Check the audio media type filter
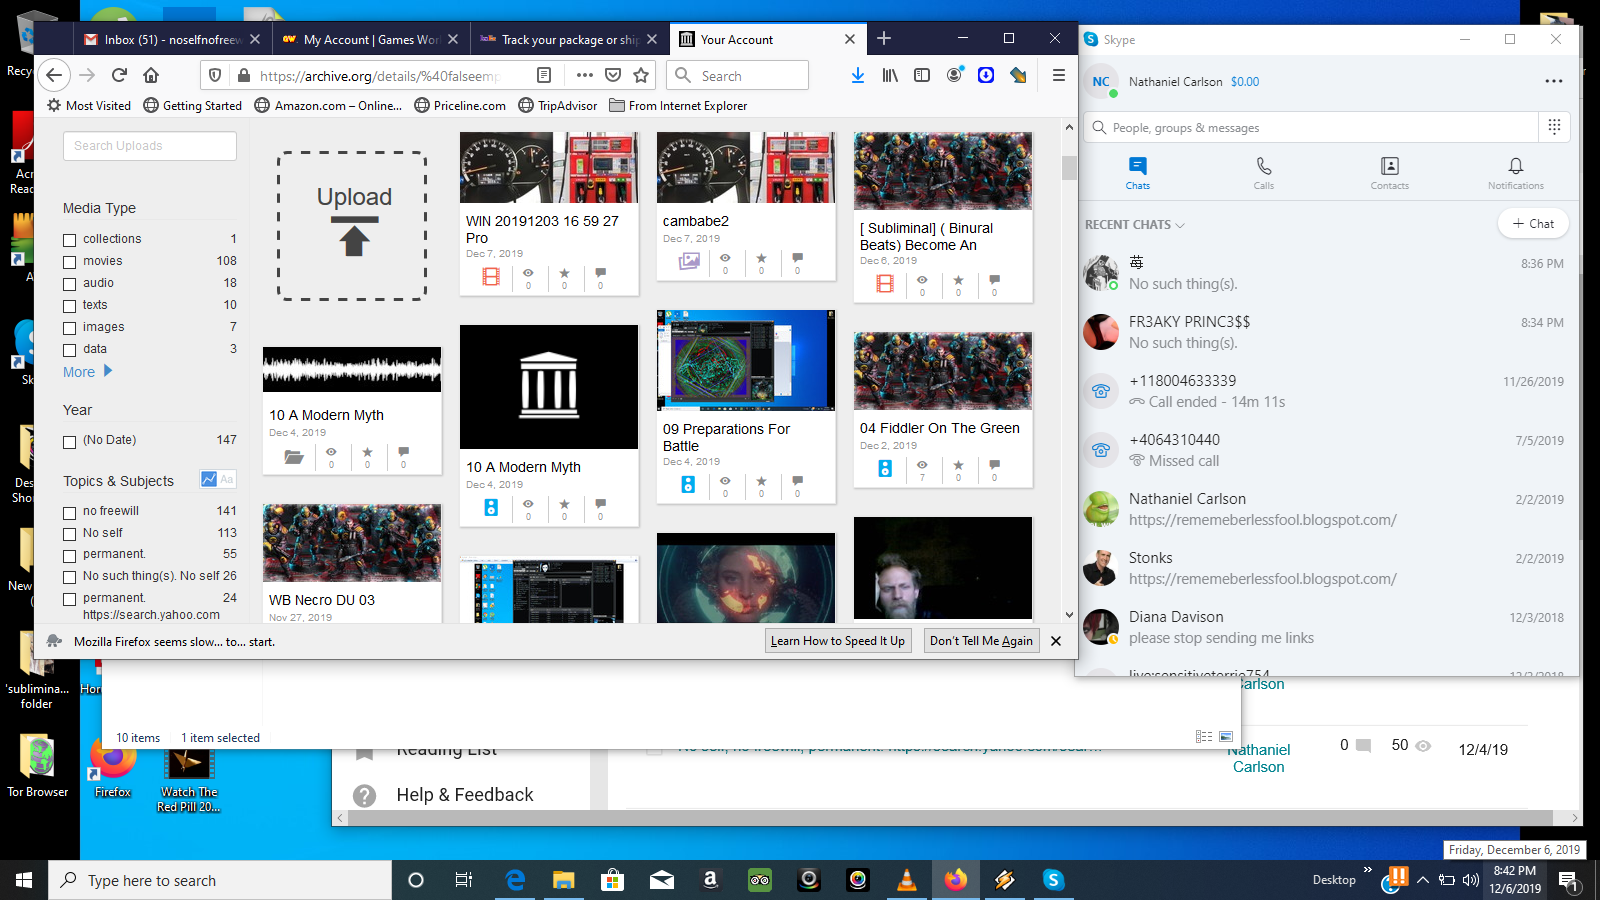 (x=70, y=284)
